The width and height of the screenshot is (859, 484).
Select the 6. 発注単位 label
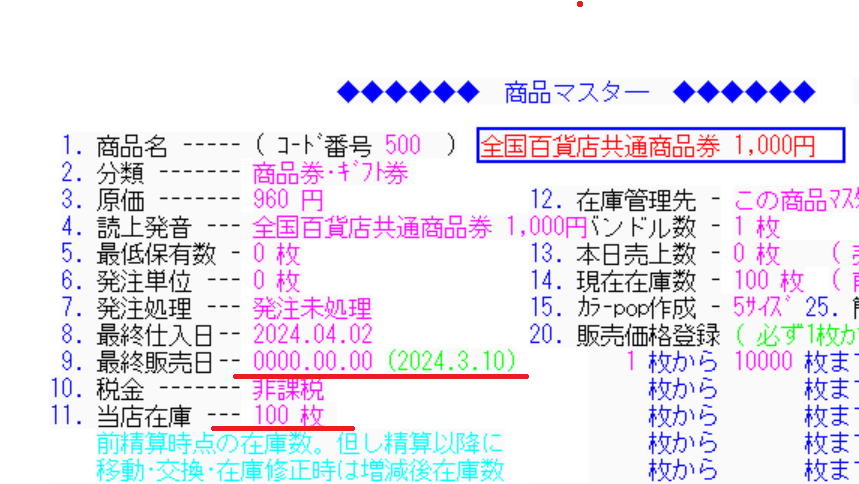(x=126, y=281)
